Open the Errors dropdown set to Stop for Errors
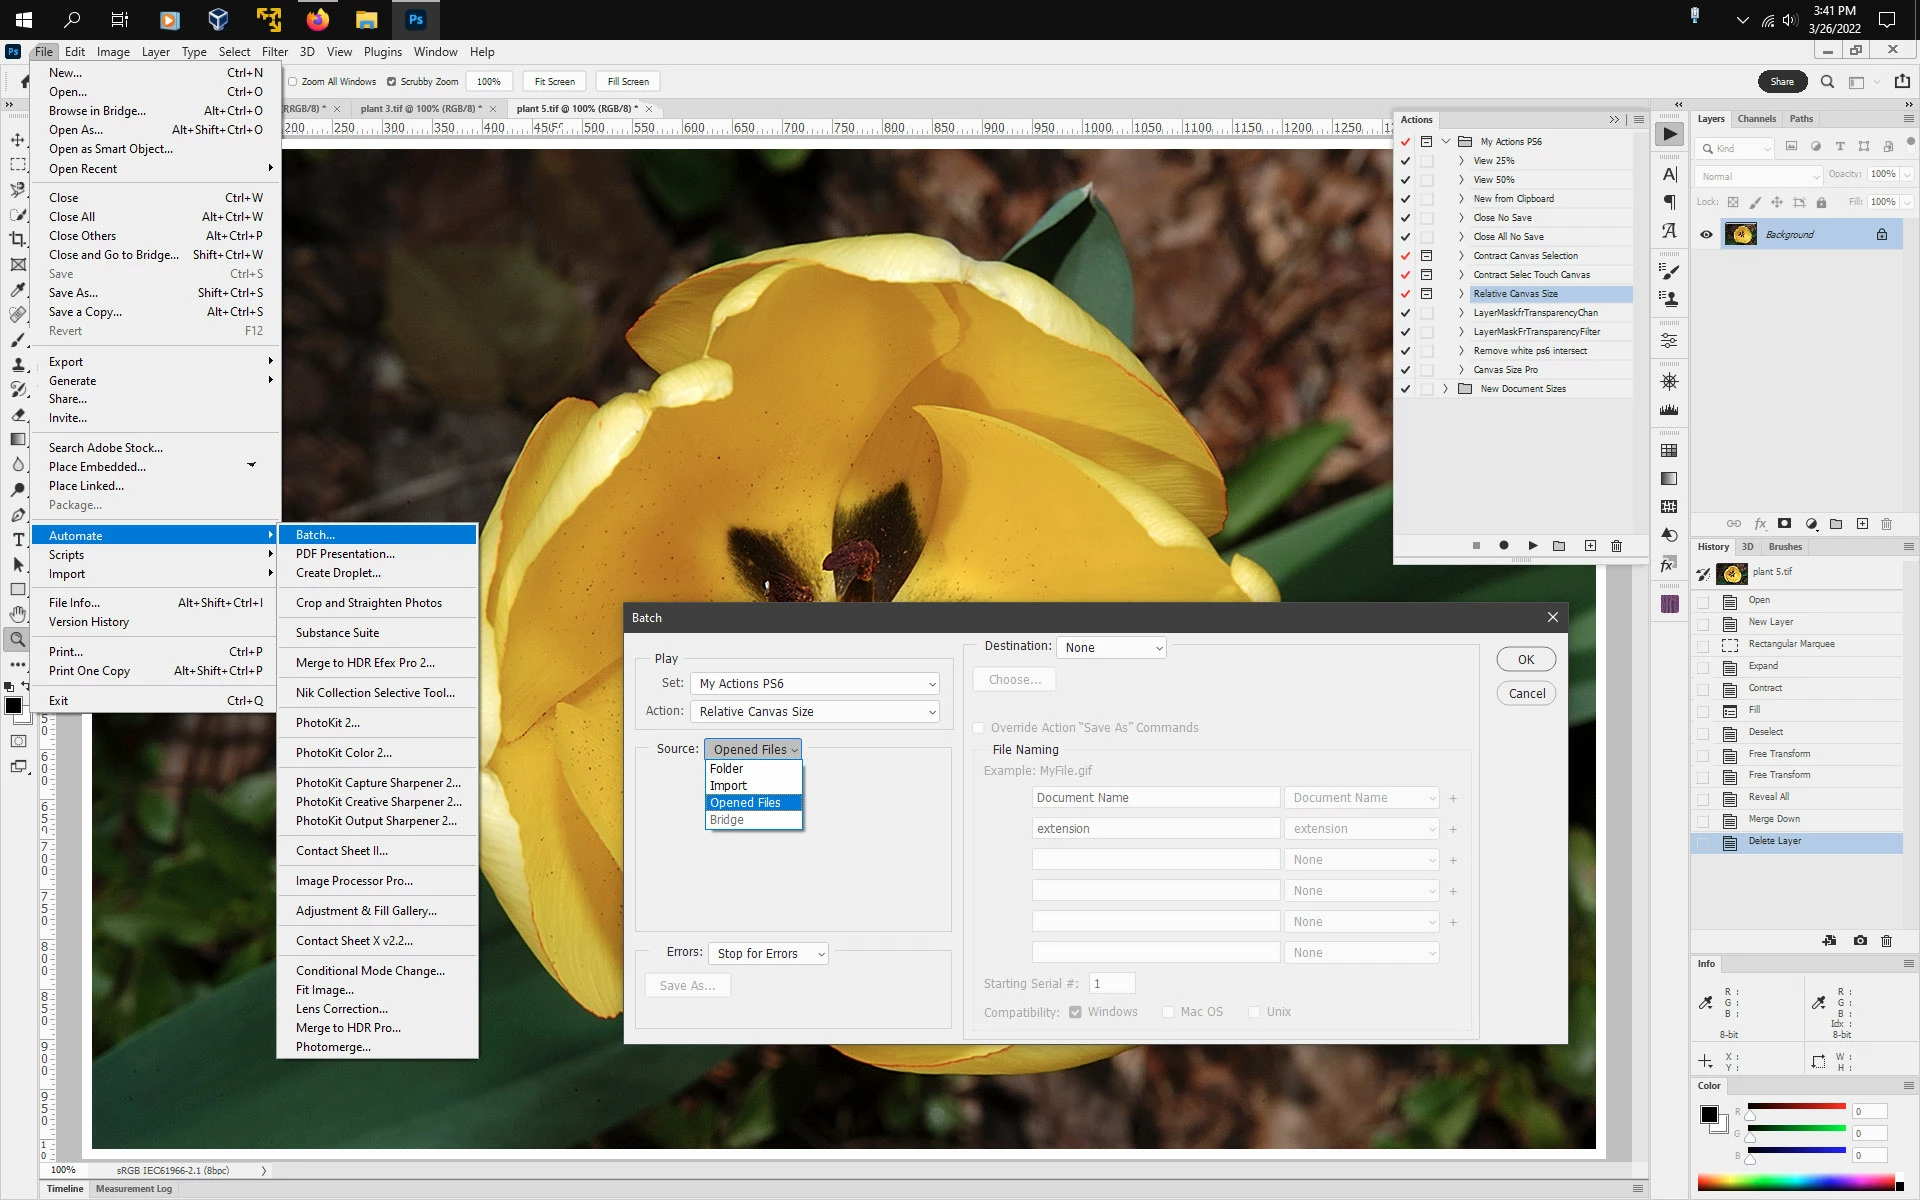Viewport: 1920px width, 1200px height. tap(769, 954)
